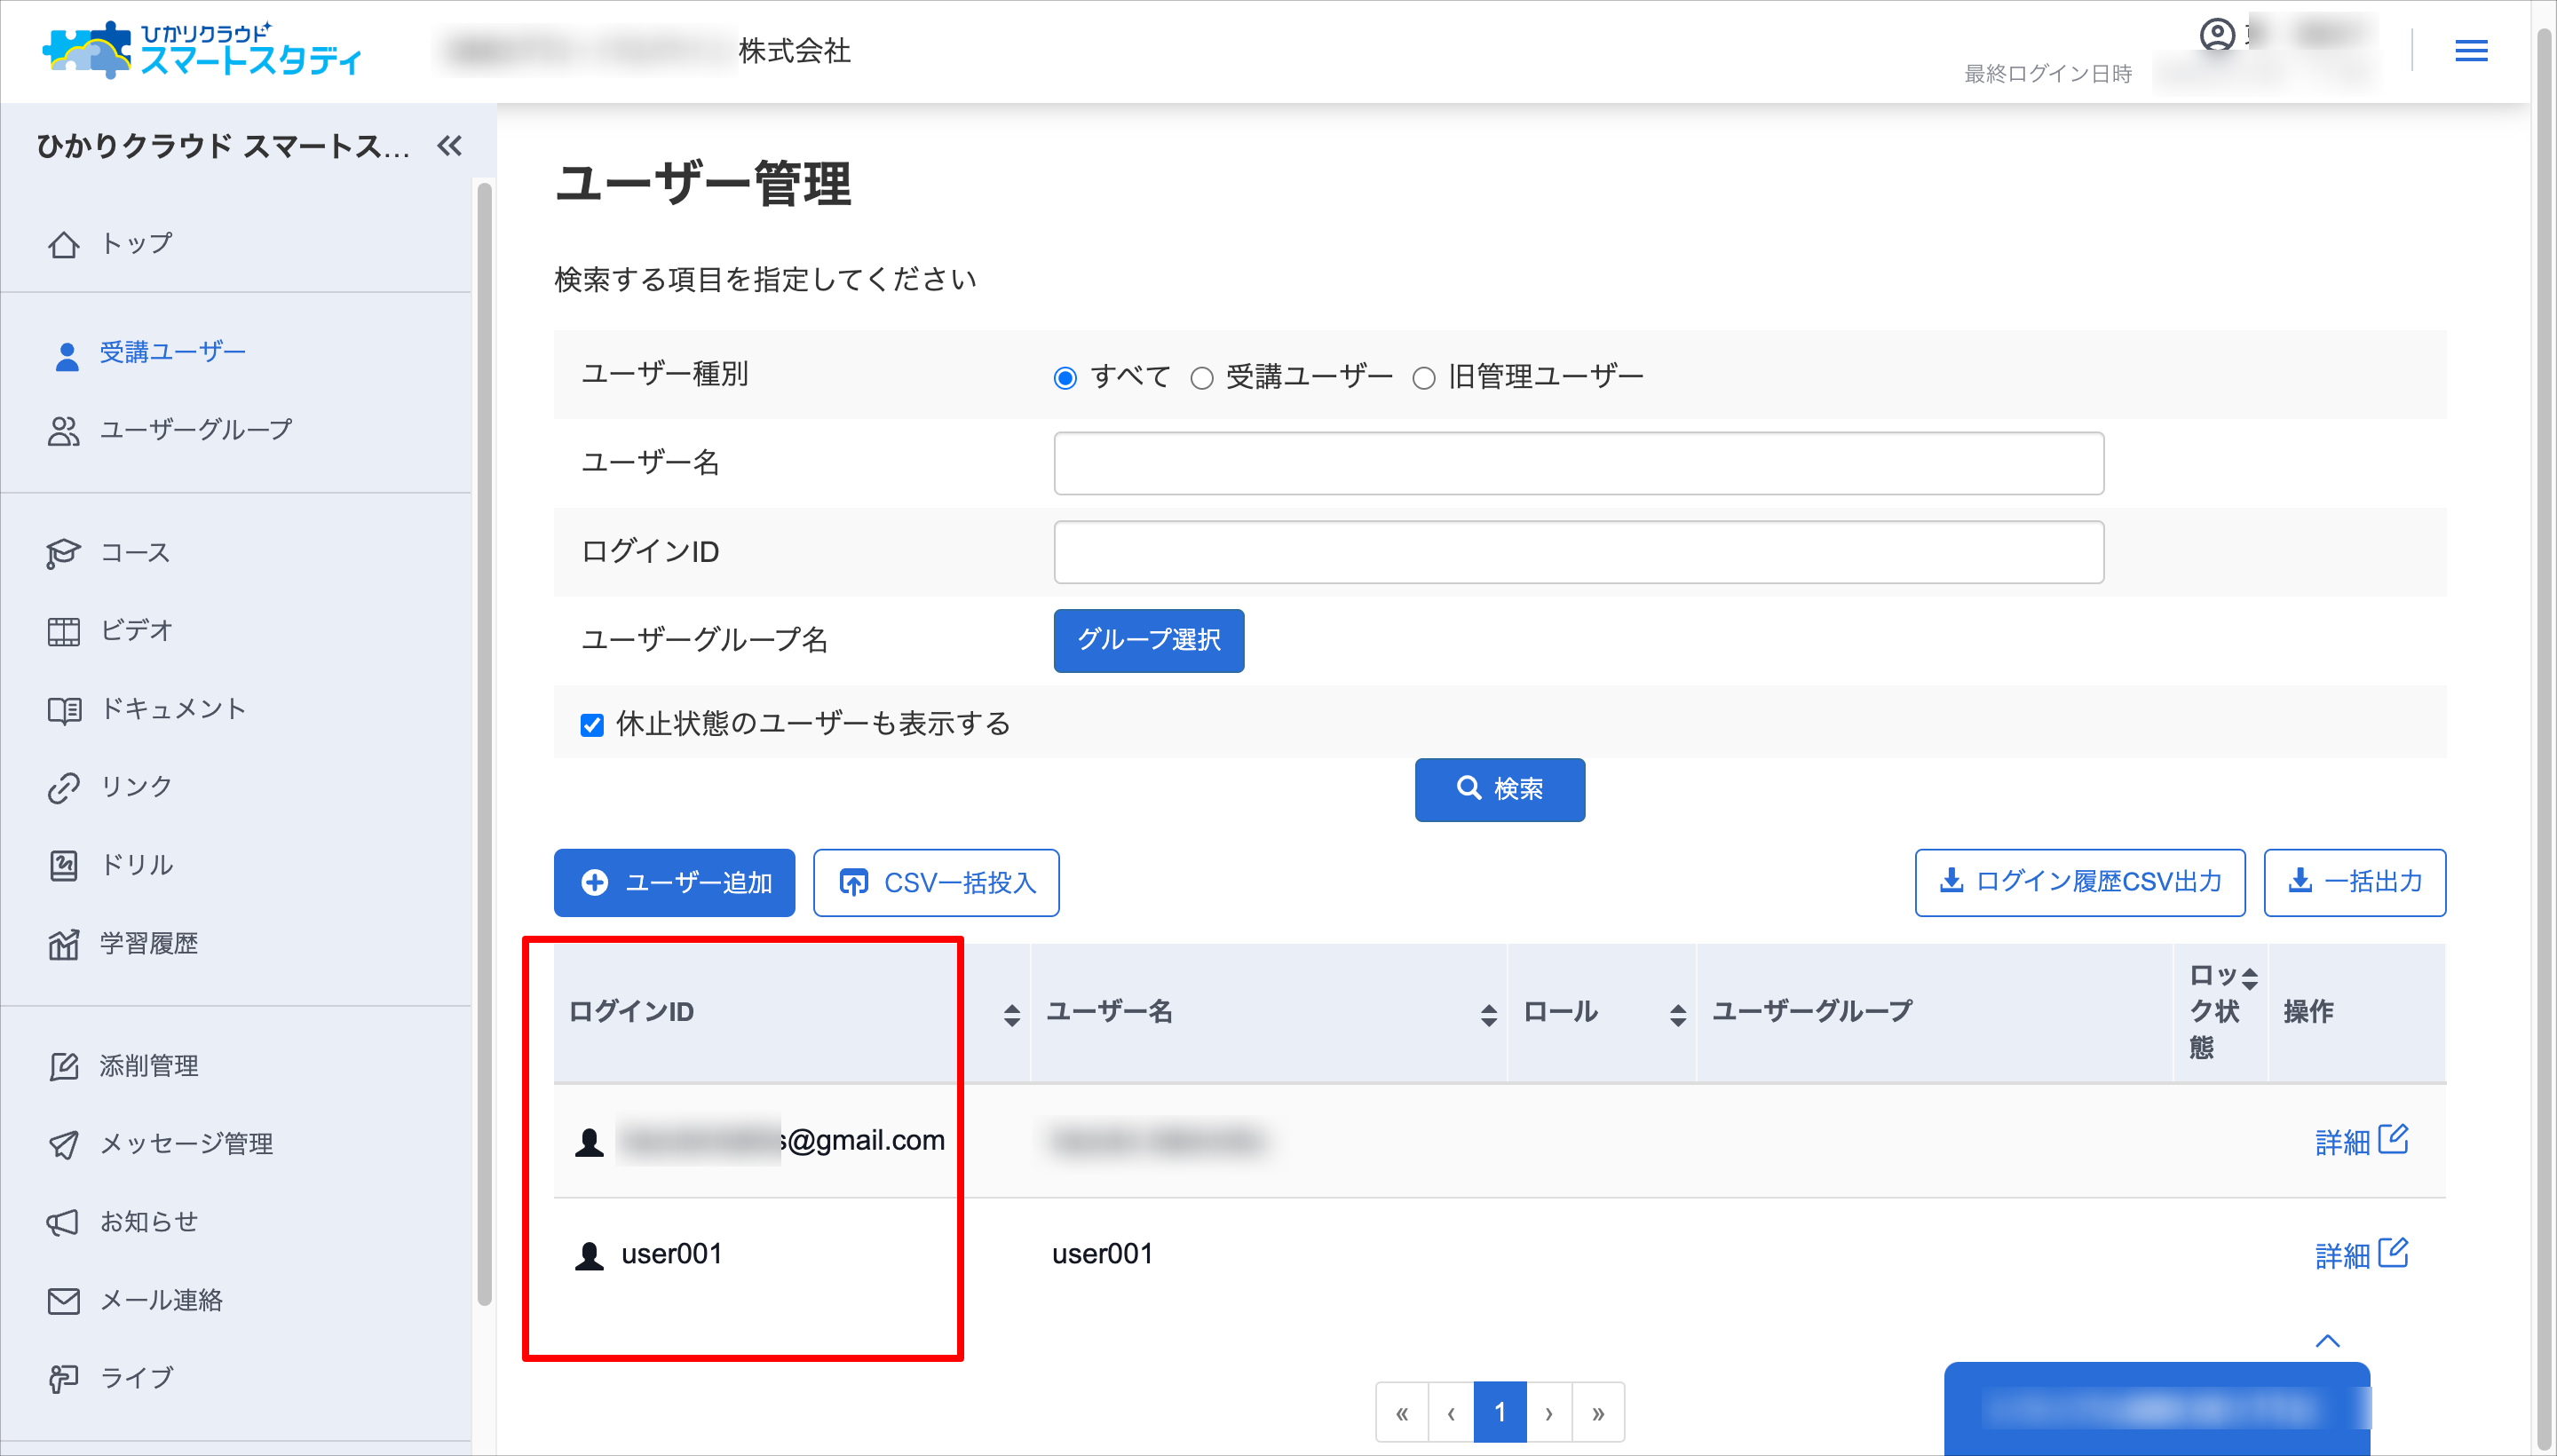The width and height of the screenshot is (2557, 1456).
Task: Click the お知らせ megaphone icon
Action: [x=63, y=1222]
